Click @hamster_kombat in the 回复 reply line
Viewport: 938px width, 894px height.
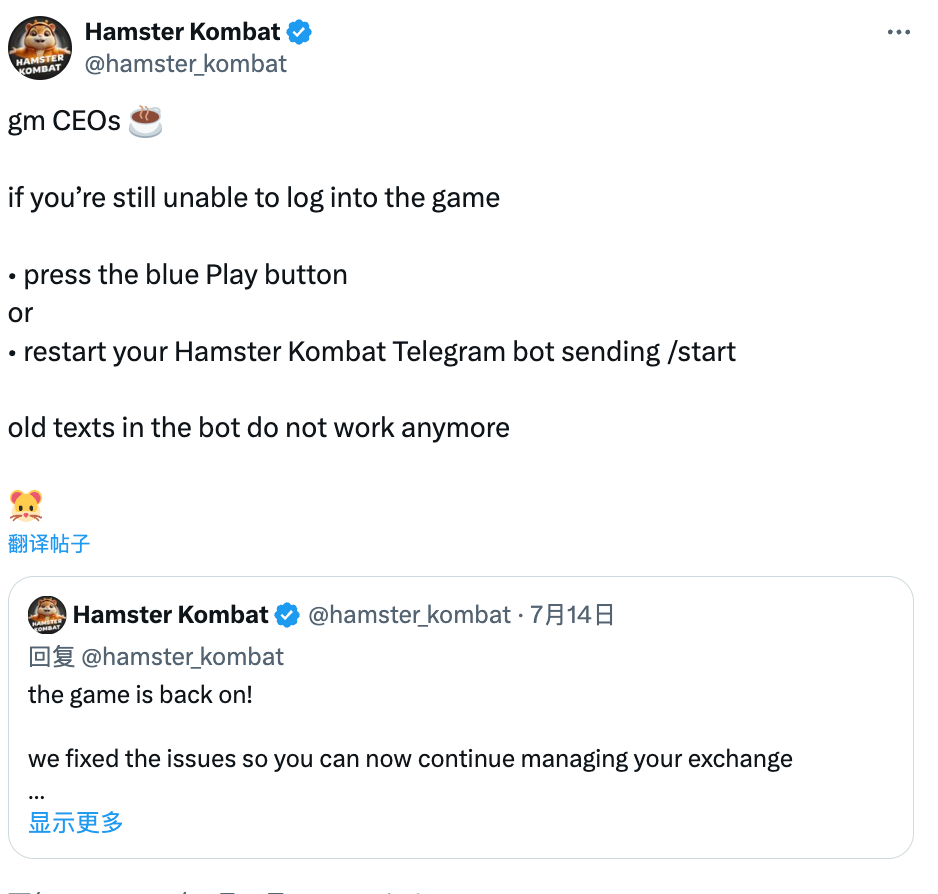182,656
